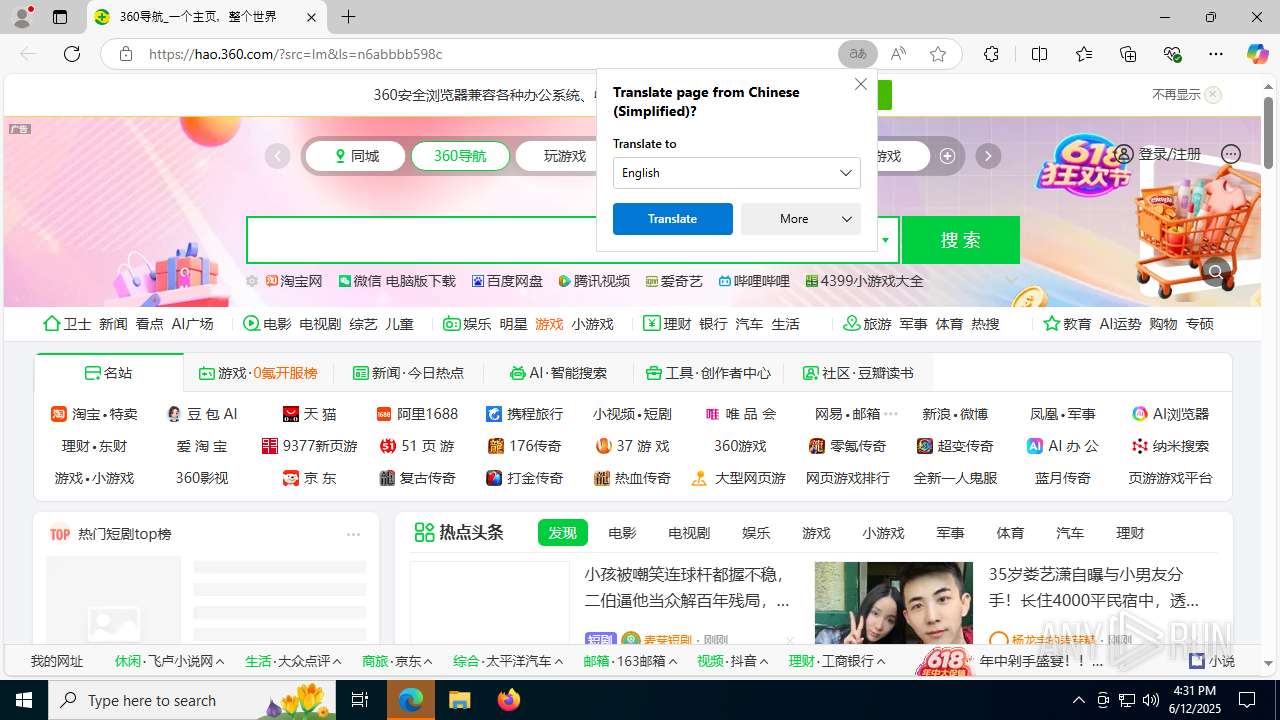Viewport: 1280px width, 720px height.
Task: Switch to 名站 tab
Action: (x=109, y=373)
